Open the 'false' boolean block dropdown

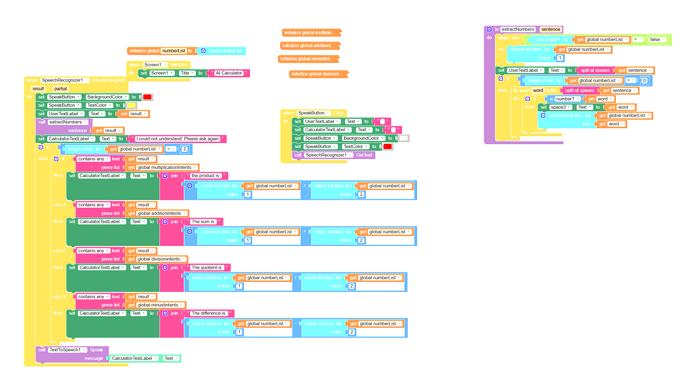pyautogui.click(x=657, y=40)
